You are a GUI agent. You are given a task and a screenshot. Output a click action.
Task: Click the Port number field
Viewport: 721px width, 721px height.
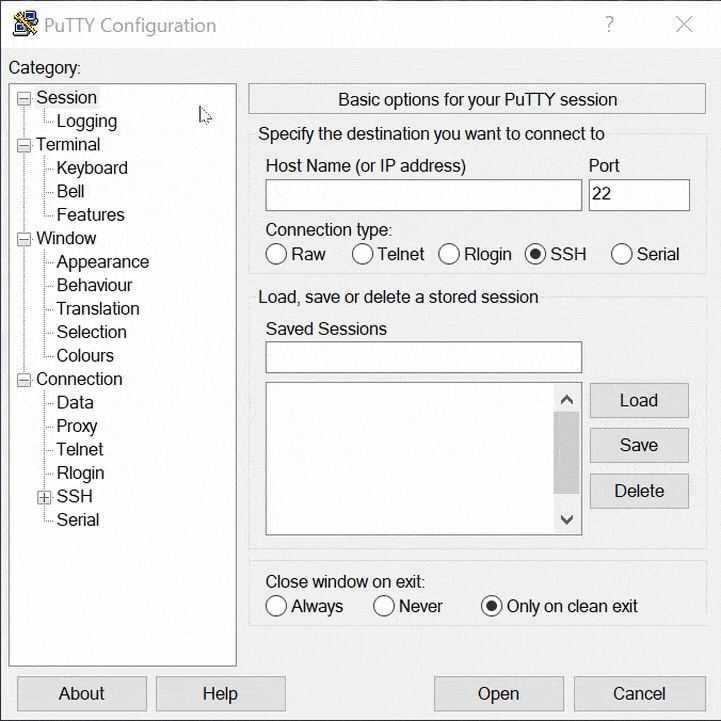(x=638, y=195)
